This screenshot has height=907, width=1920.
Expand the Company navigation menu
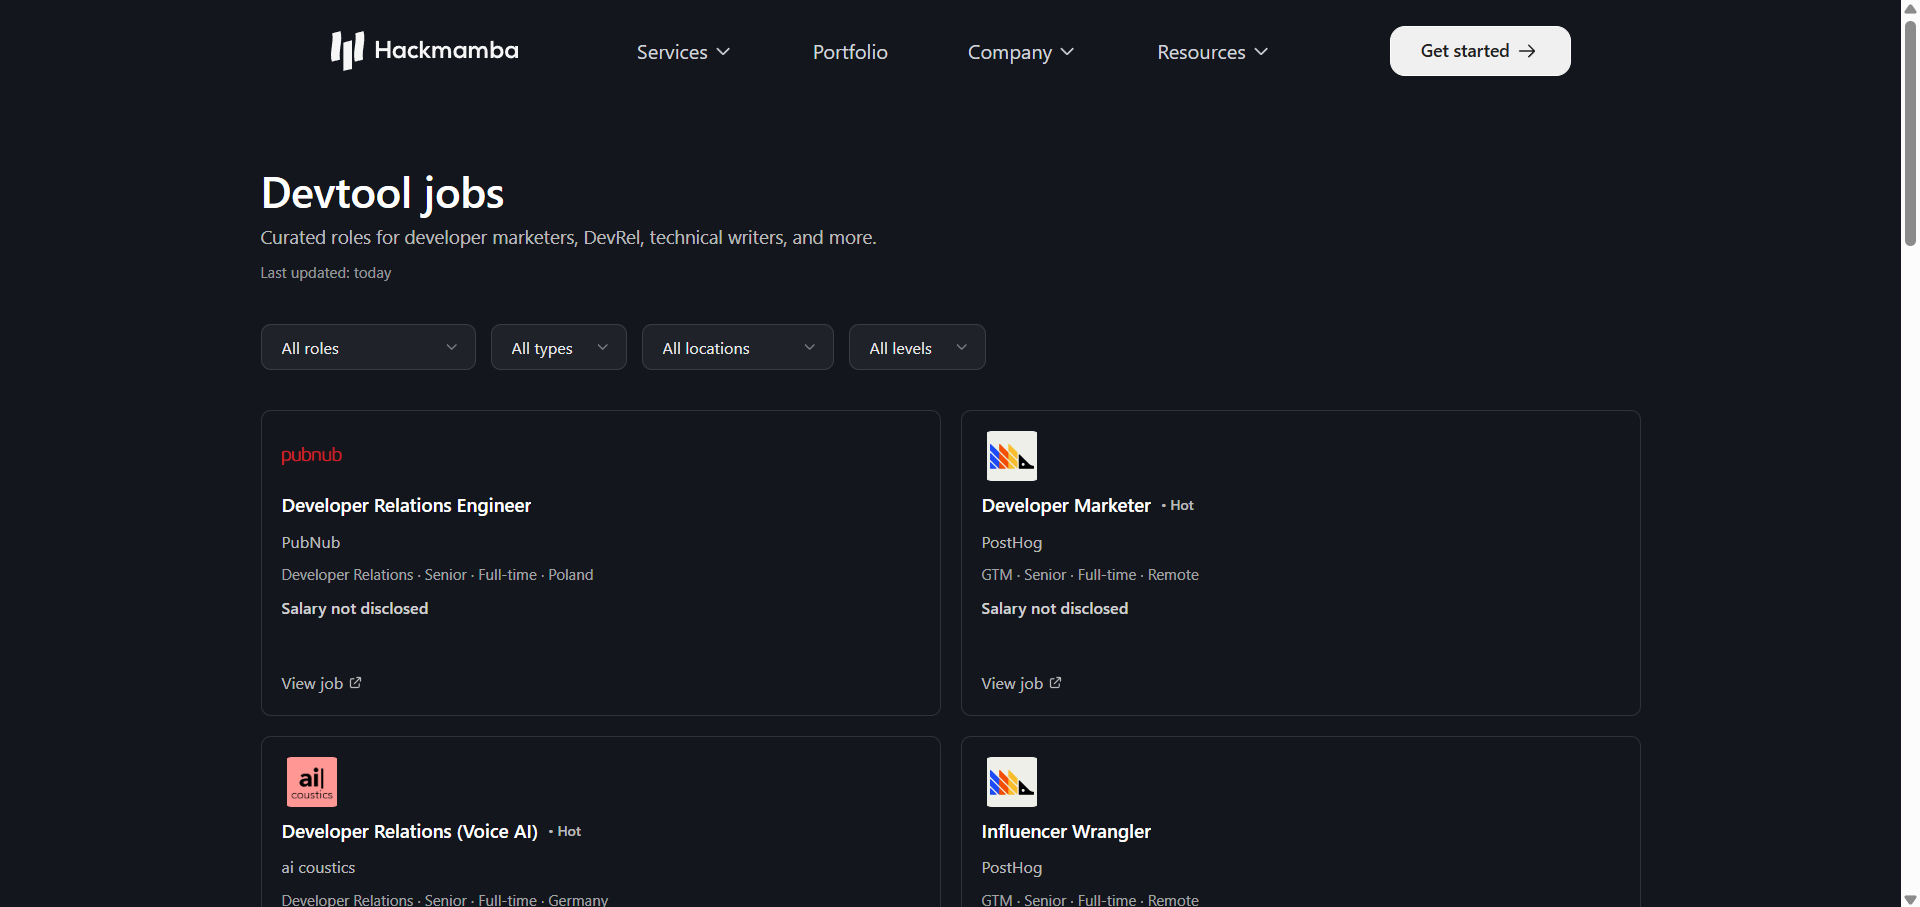coord(1020,52)
